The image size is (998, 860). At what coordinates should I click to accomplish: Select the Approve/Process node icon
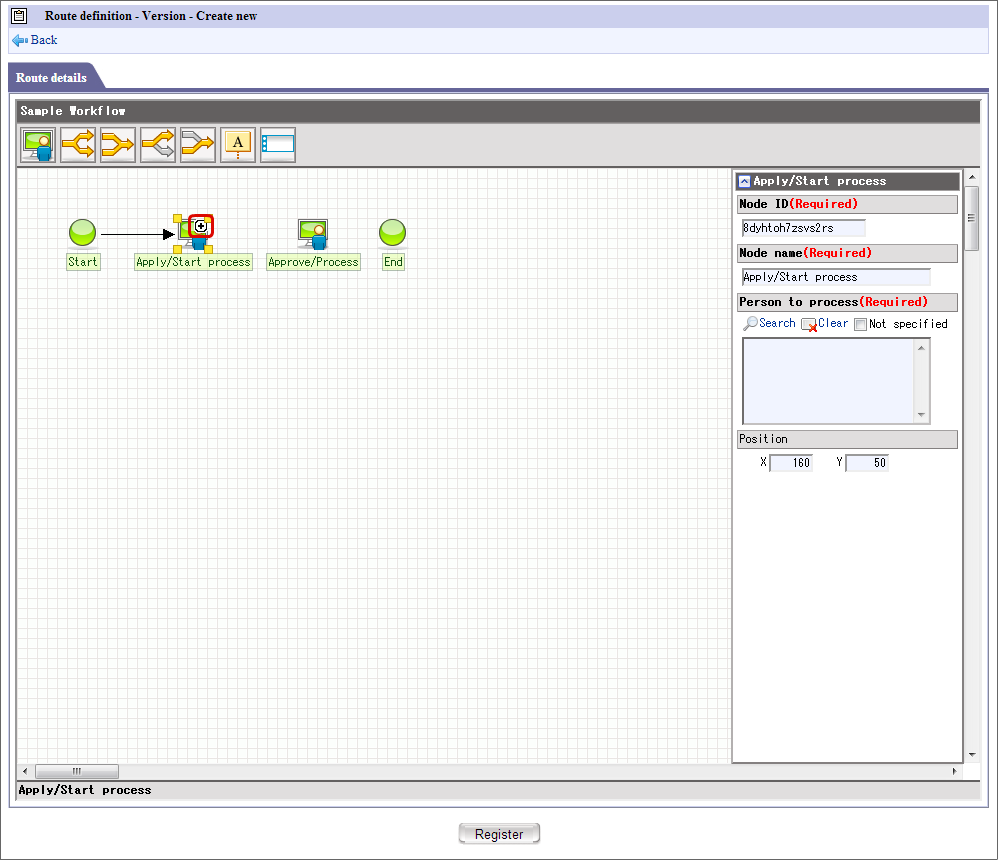[313, 234]
